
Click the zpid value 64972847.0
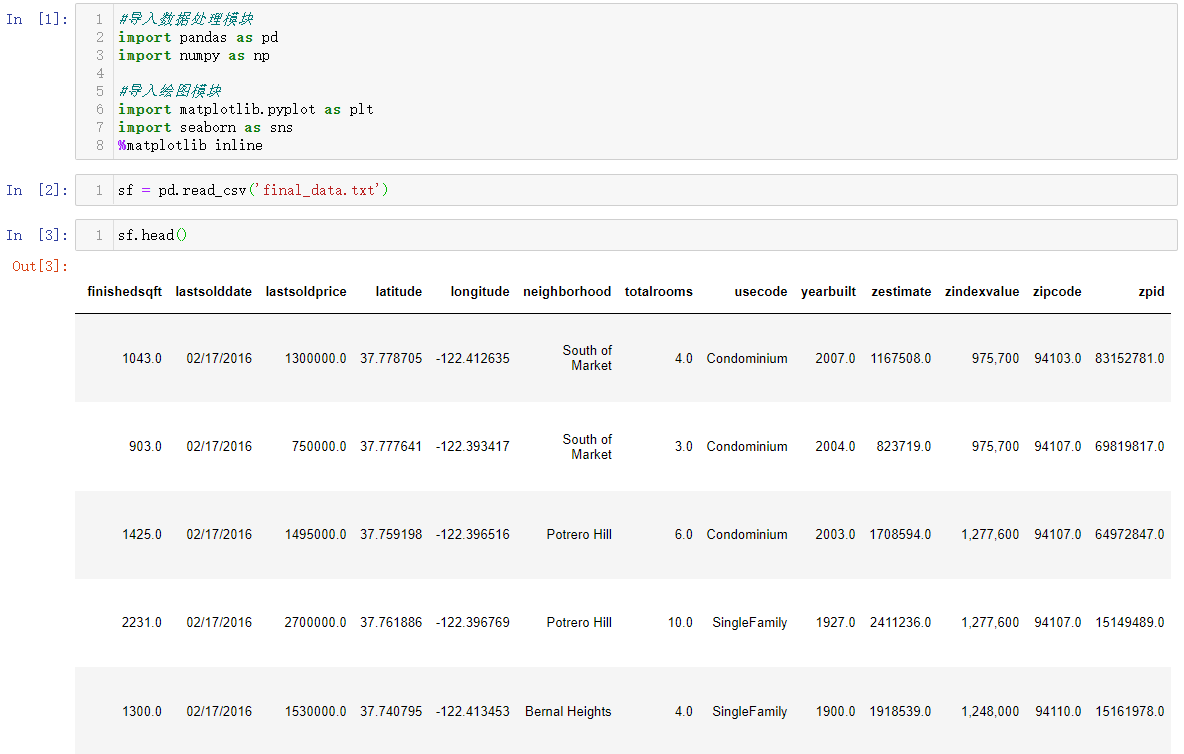(1130, 534)
